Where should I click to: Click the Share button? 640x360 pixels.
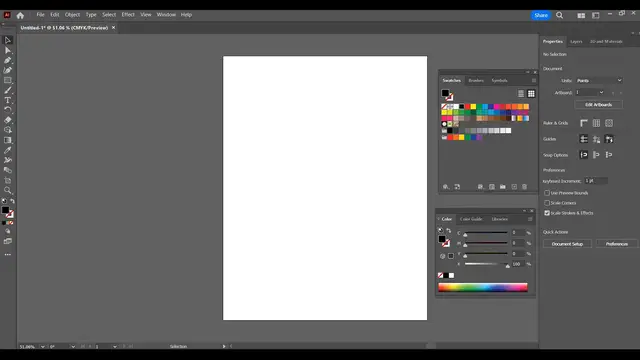[541, 15]
